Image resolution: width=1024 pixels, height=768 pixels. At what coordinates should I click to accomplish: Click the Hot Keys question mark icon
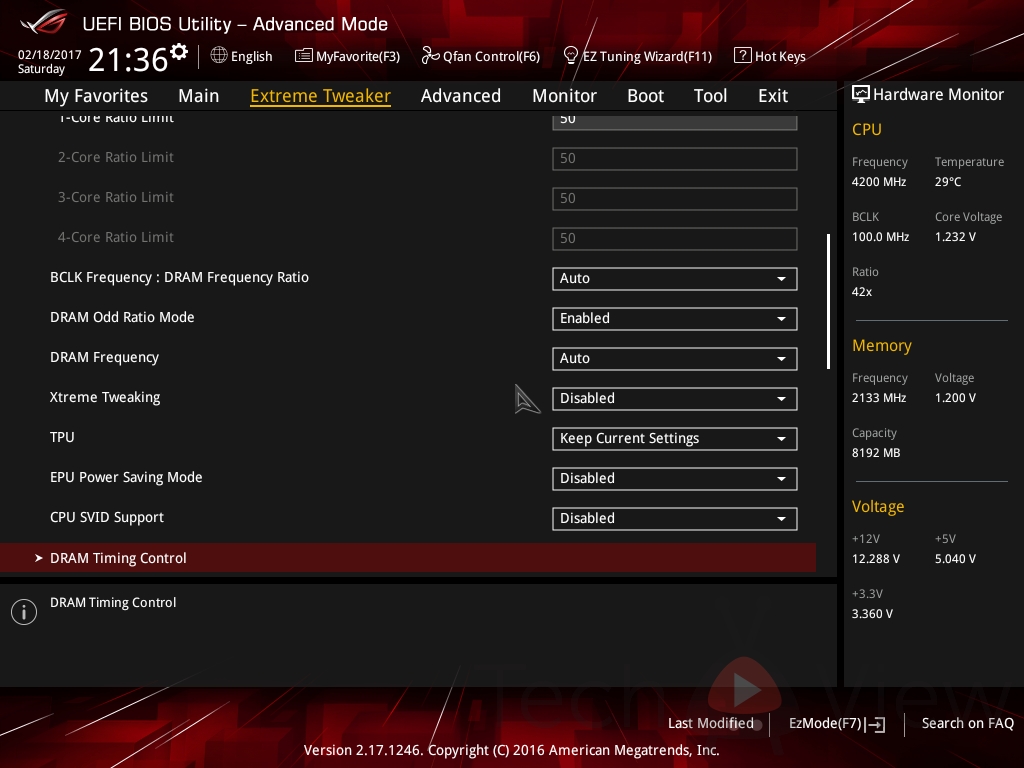point(743,56)
